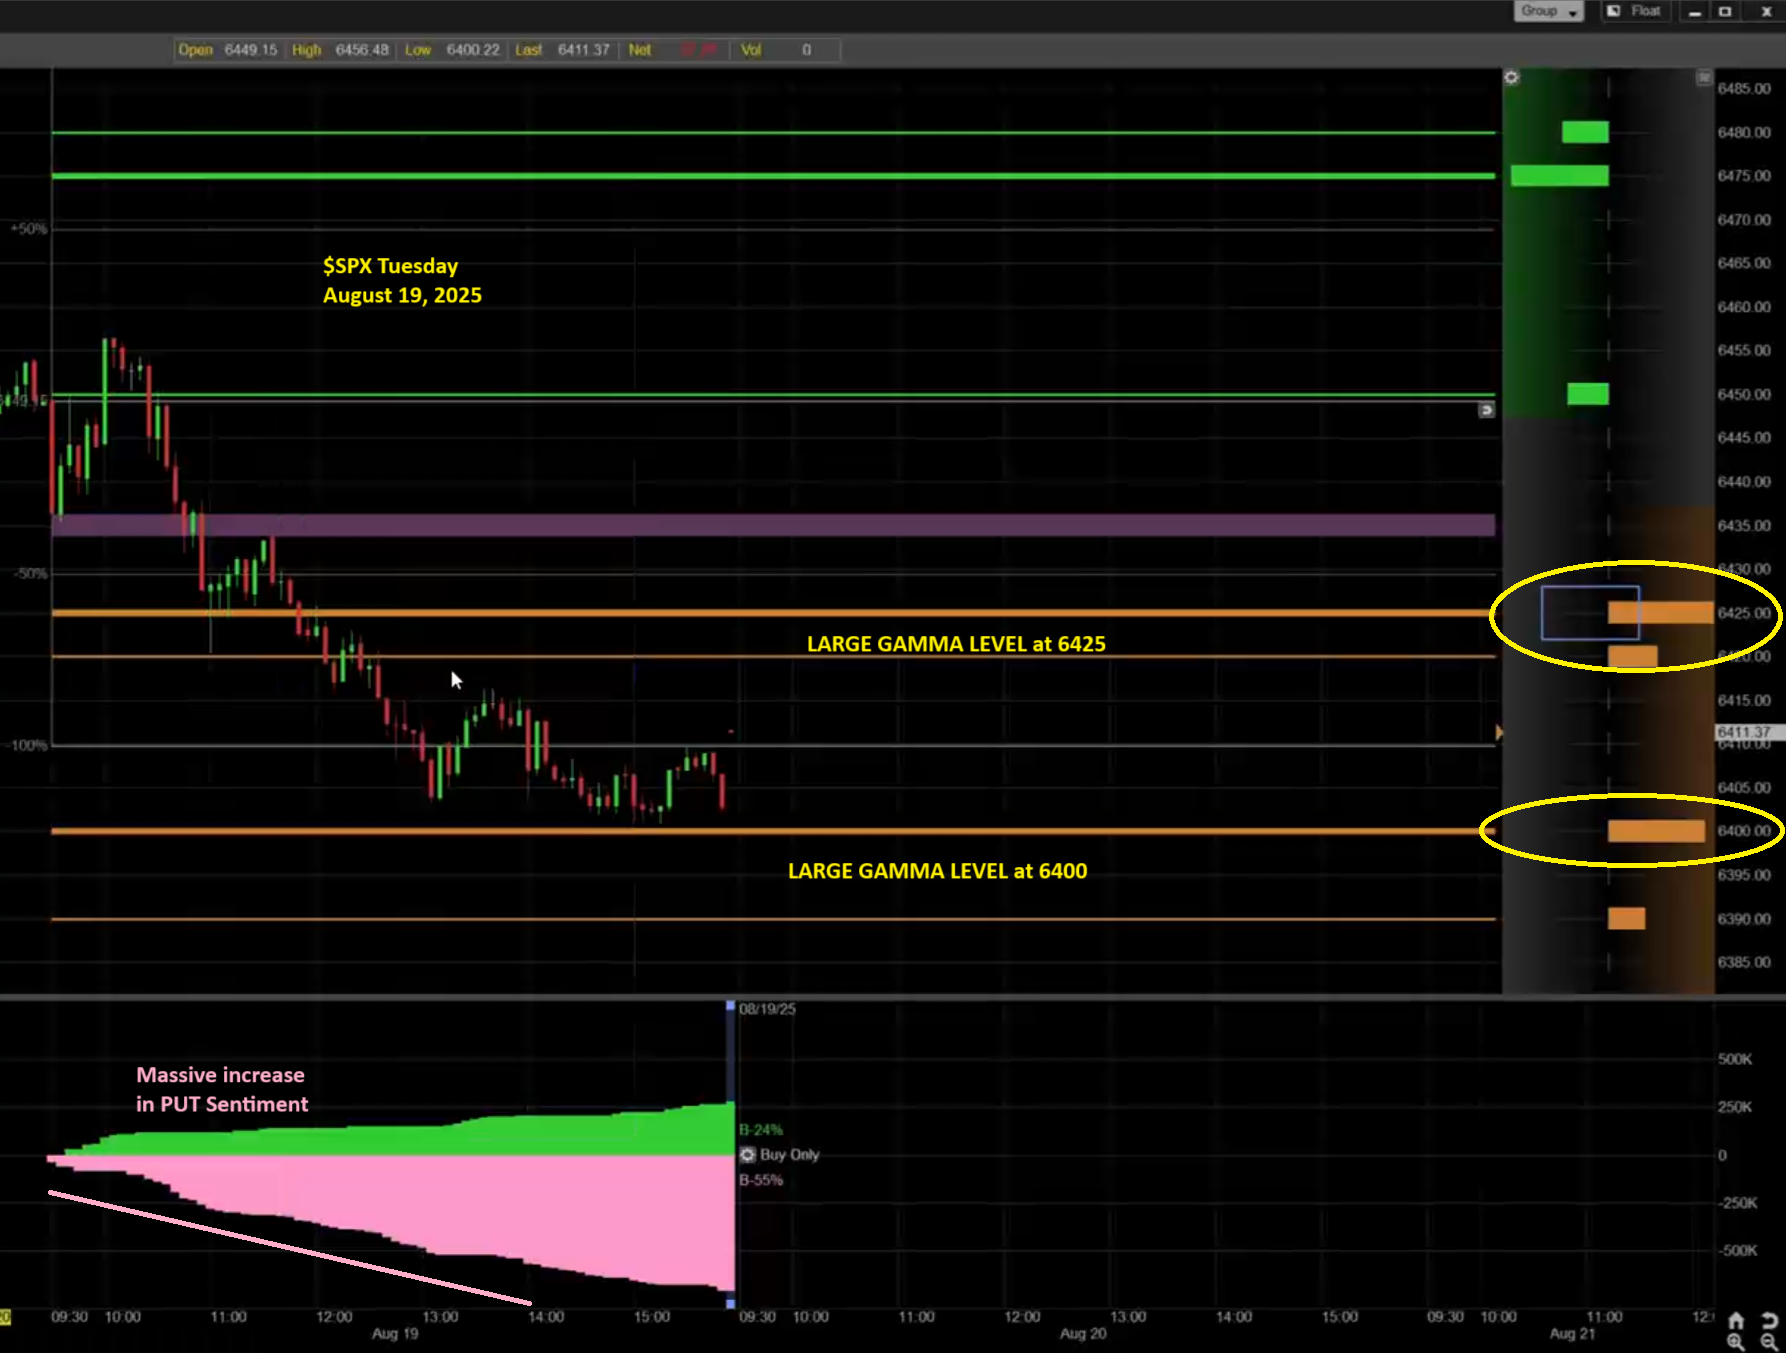Click the Buy Only label
1786x1353 pixels.
point(790,1155)
